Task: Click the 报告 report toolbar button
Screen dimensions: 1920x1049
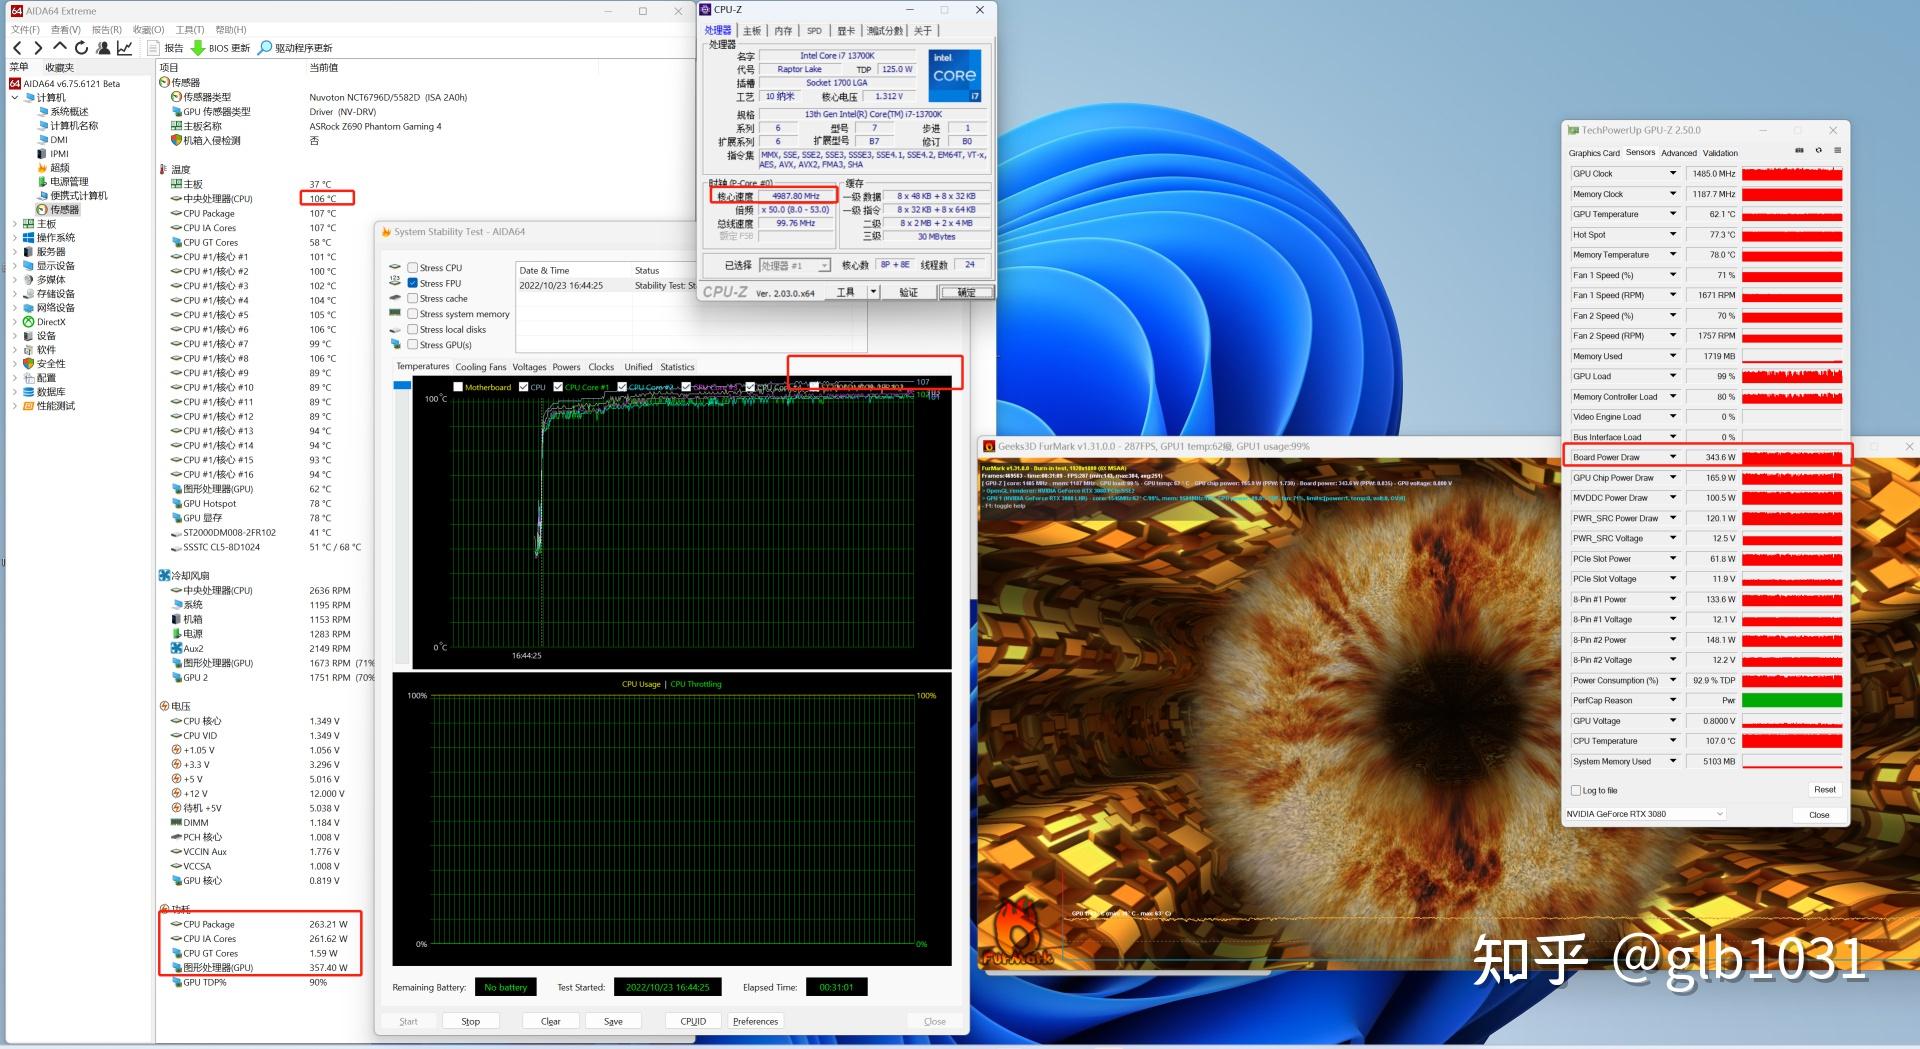Action: 165,48
